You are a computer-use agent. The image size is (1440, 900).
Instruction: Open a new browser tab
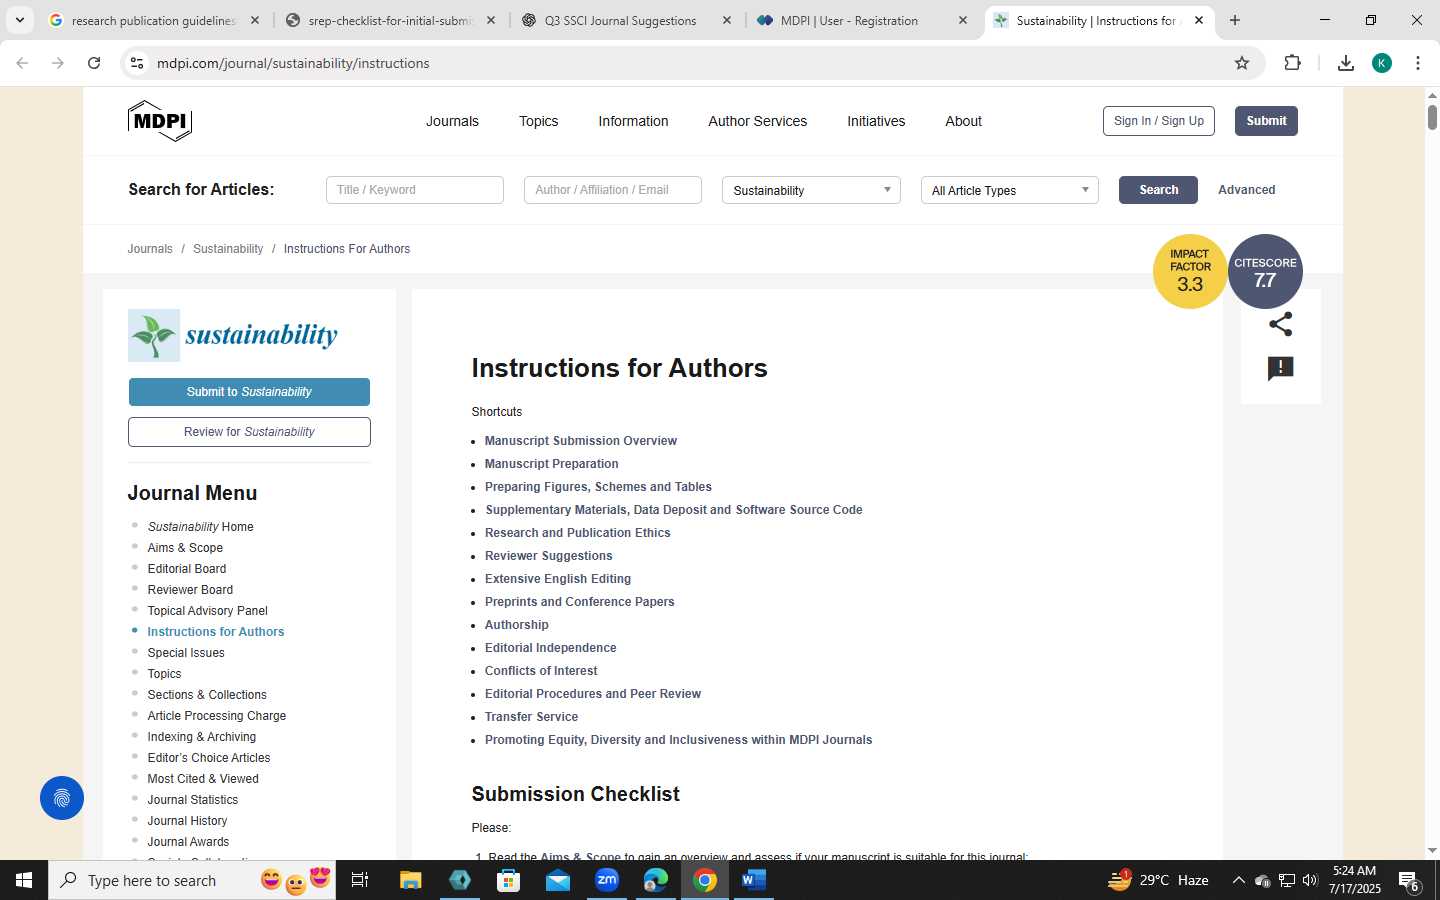tap(1235, 20)
